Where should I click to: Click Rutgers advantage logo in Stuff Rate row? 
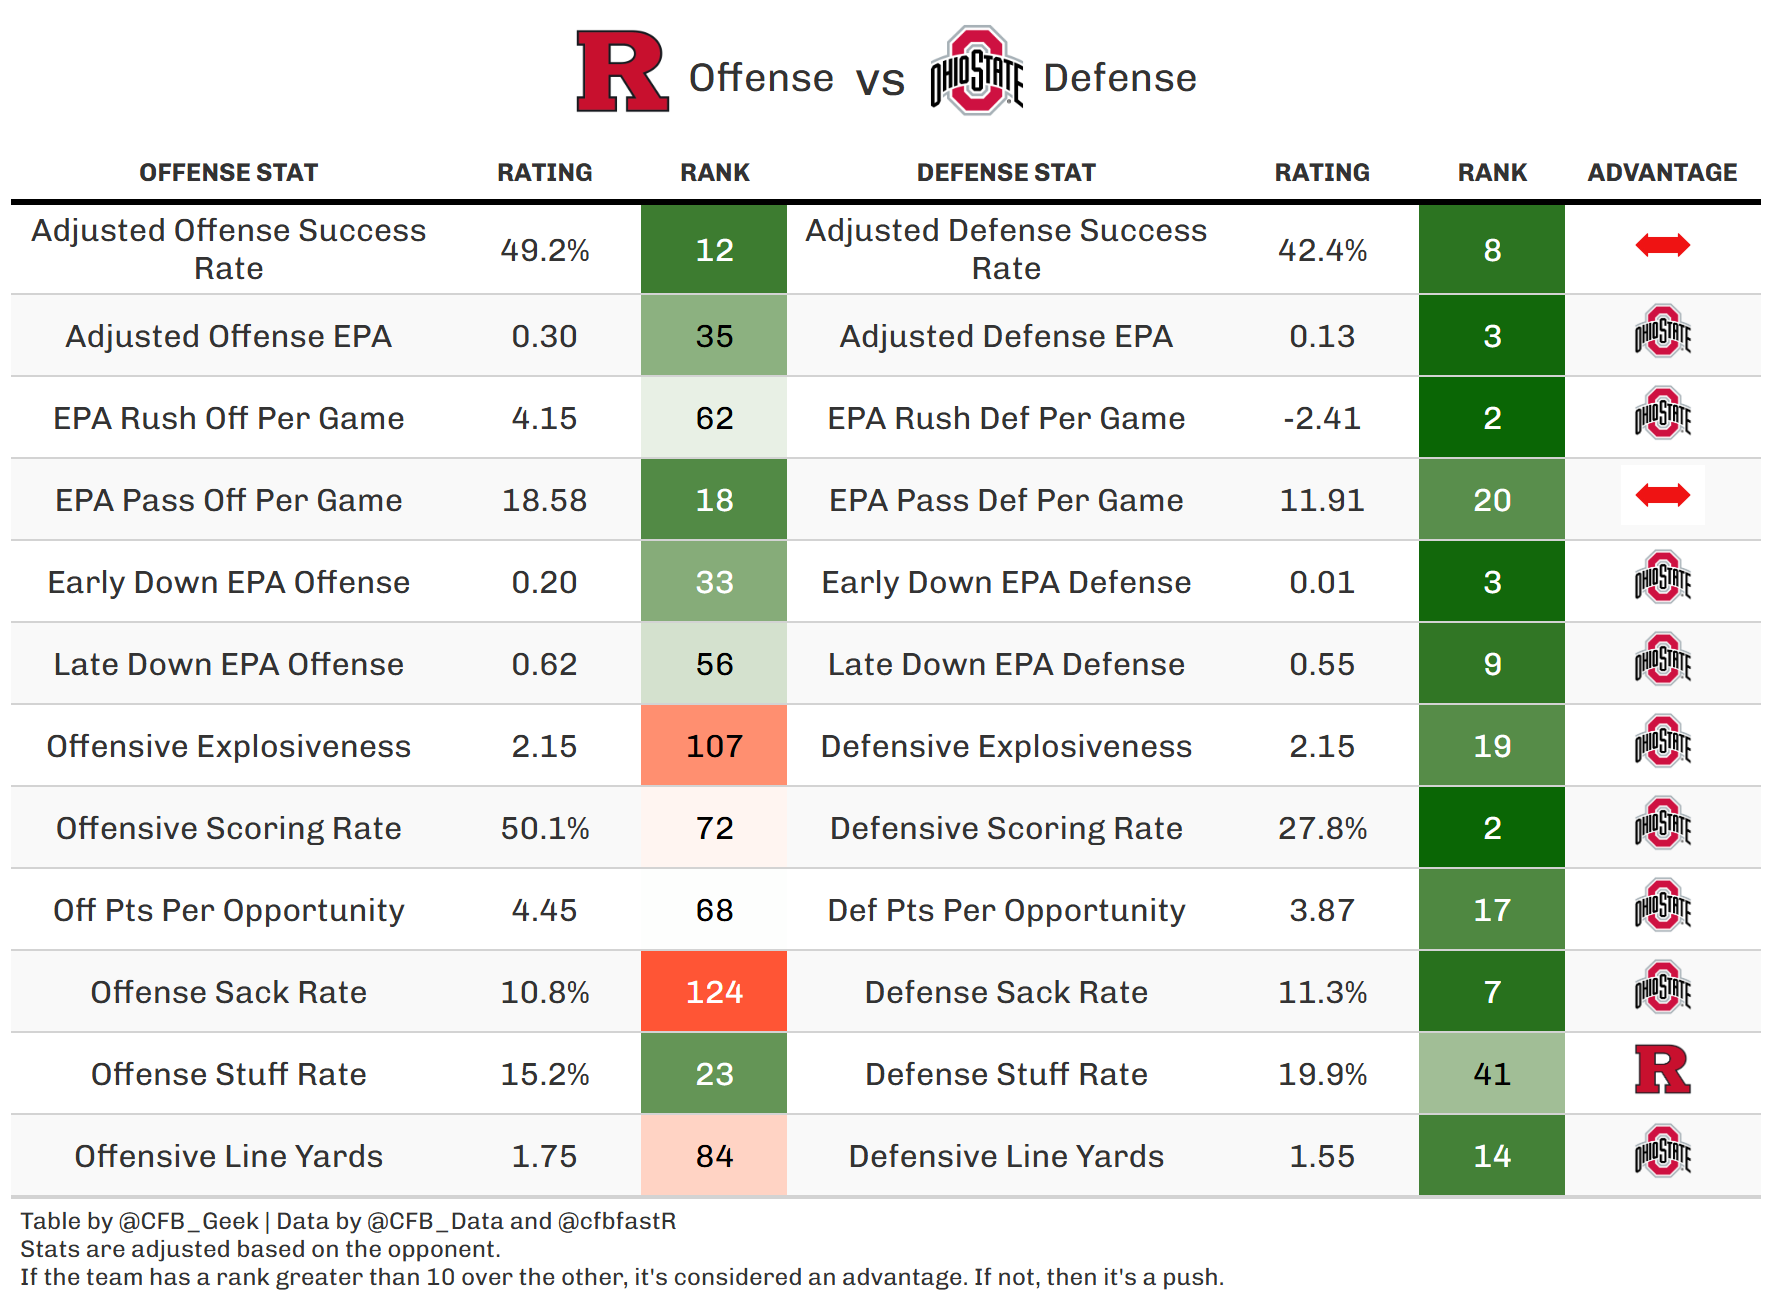pos(1662,1070)
